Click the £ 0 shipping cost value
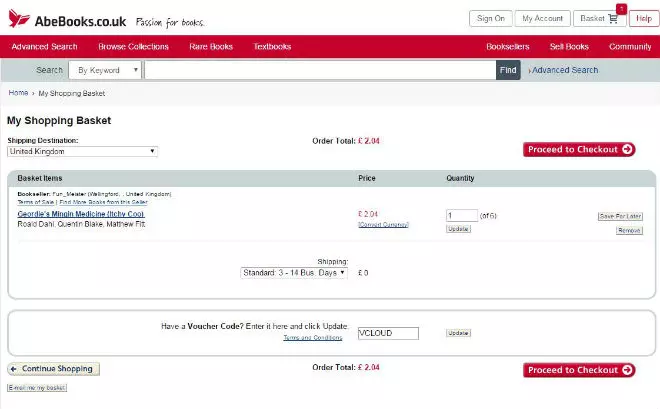Image resolution: width=660 pixels, height=409 pixels. (x=363, y=273)
